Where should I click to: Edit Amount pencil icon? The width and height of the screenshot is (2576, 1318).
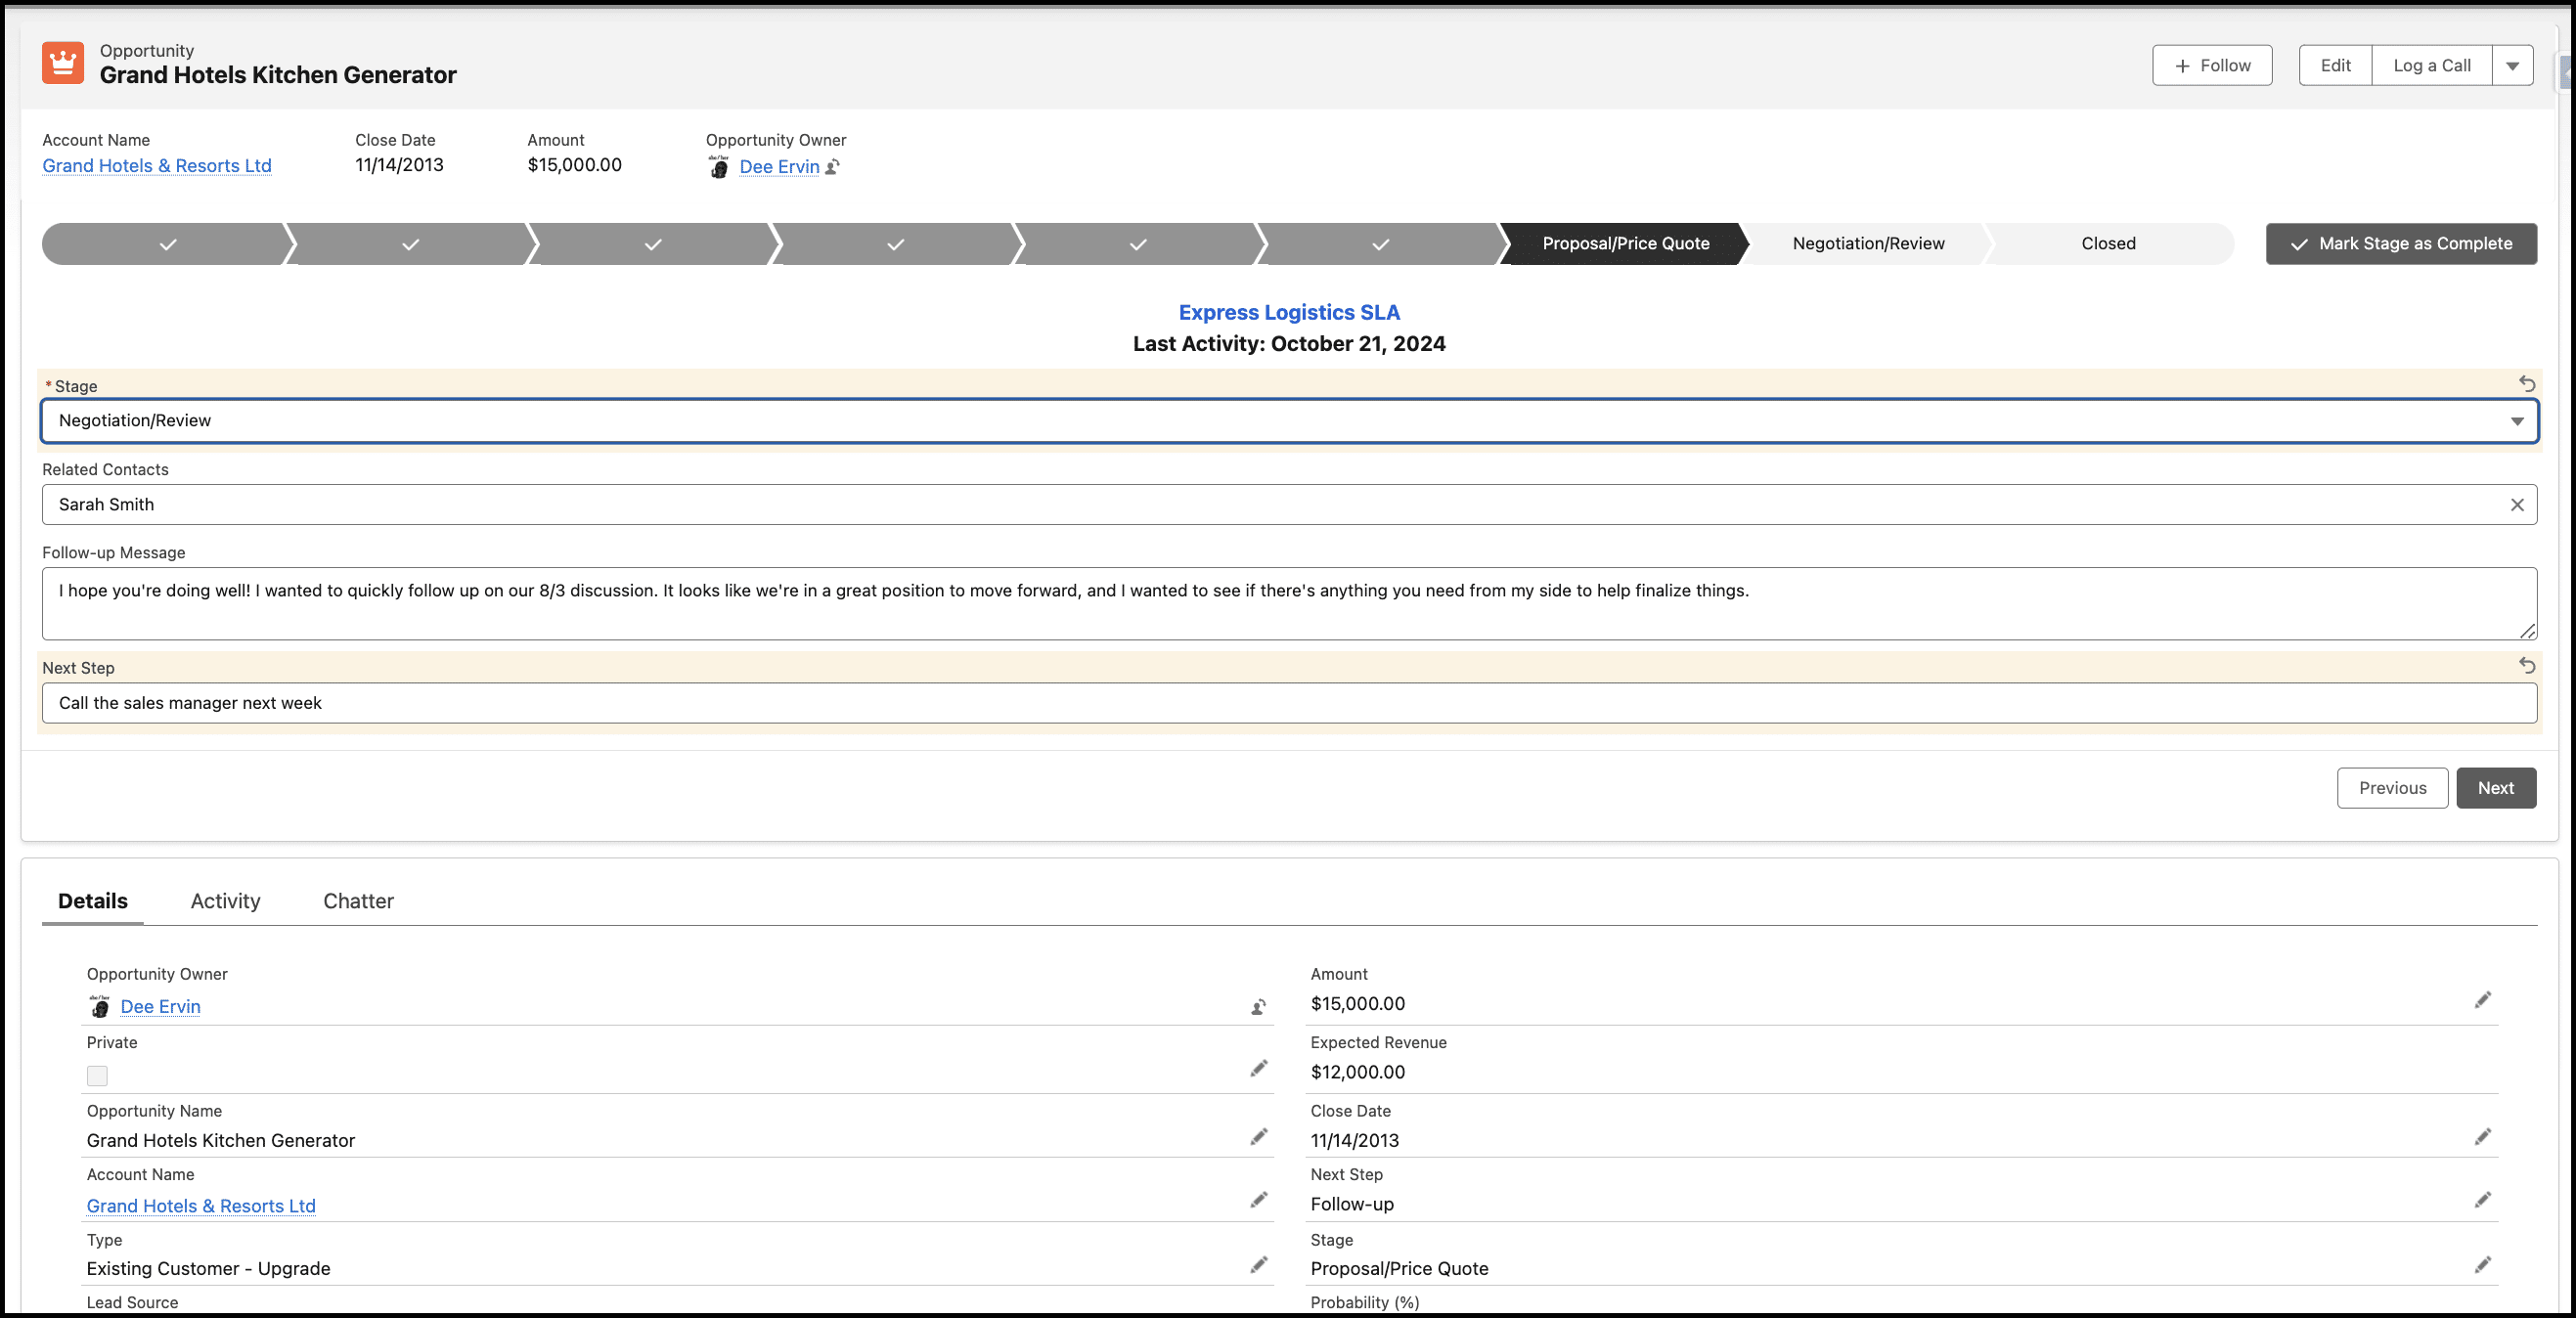2482,1000
